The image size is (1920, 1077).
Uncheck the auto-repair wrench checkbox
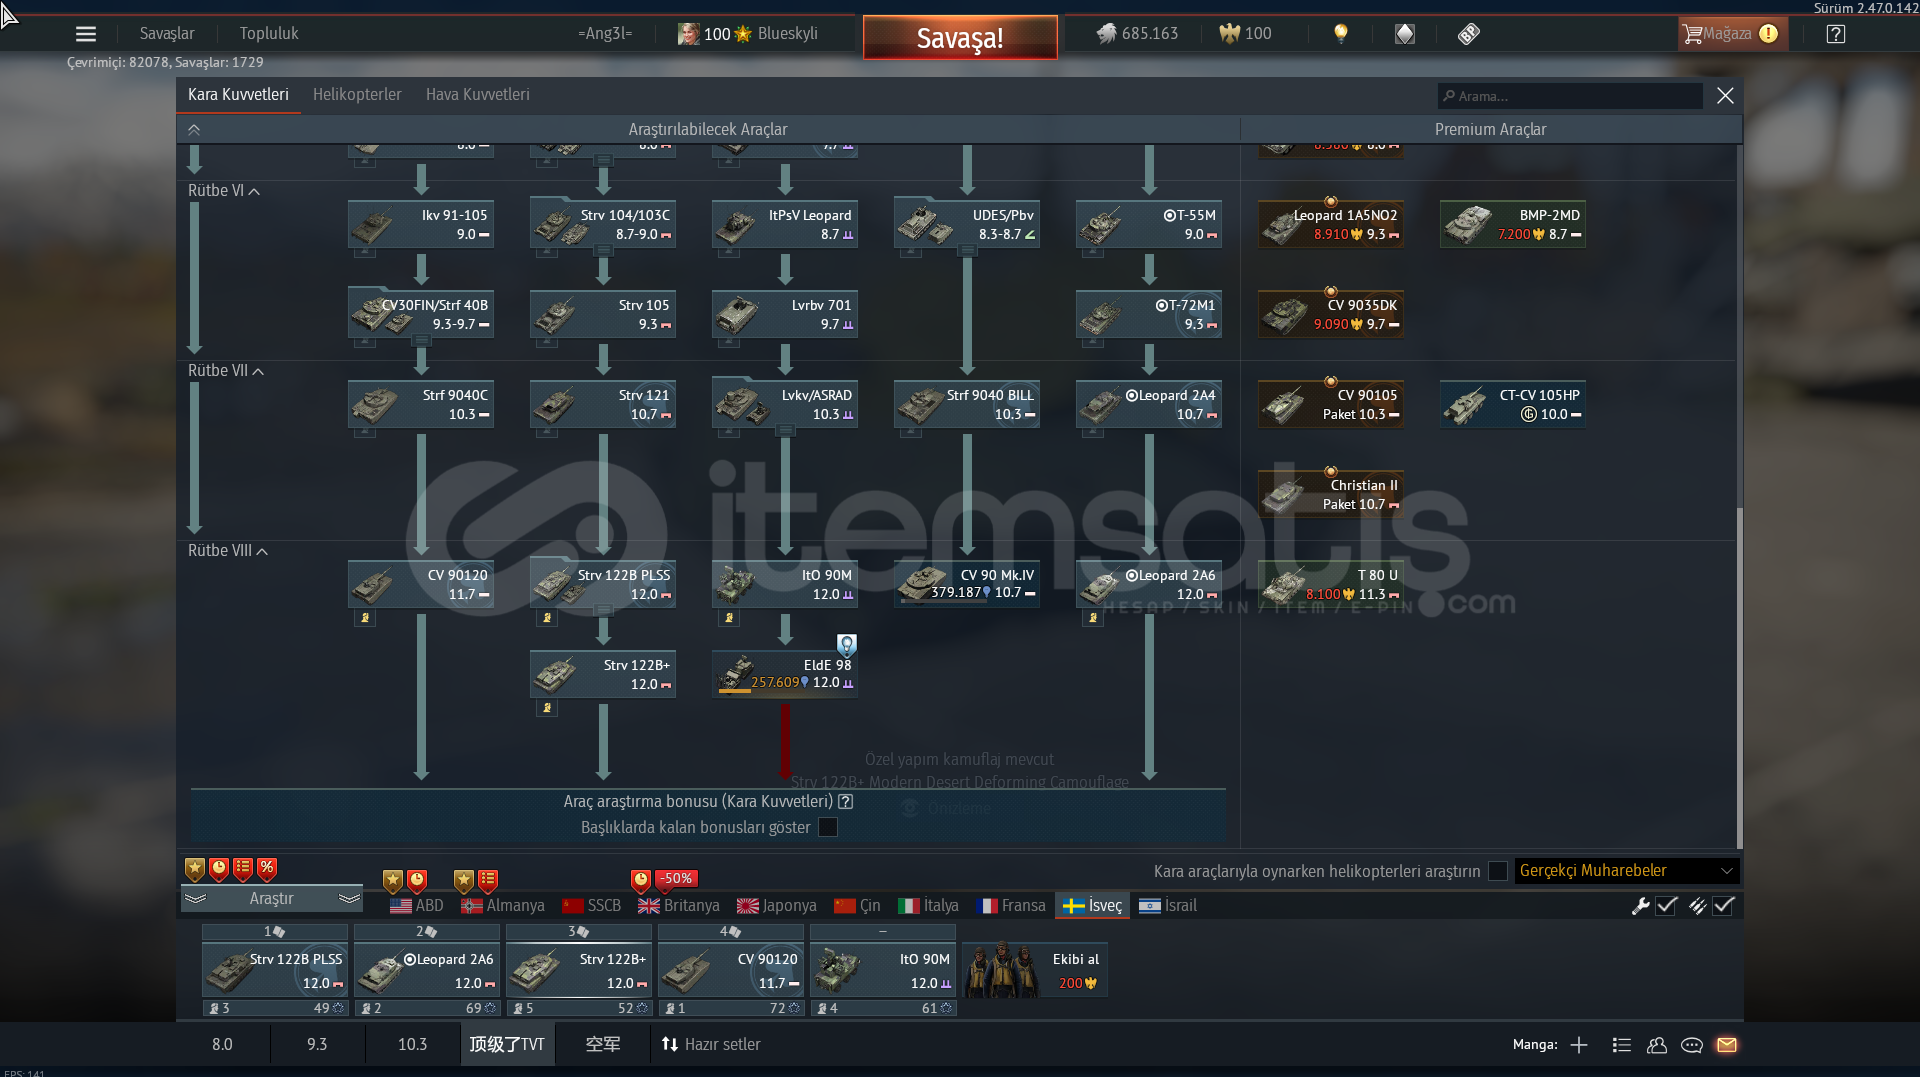point(1666,906)
